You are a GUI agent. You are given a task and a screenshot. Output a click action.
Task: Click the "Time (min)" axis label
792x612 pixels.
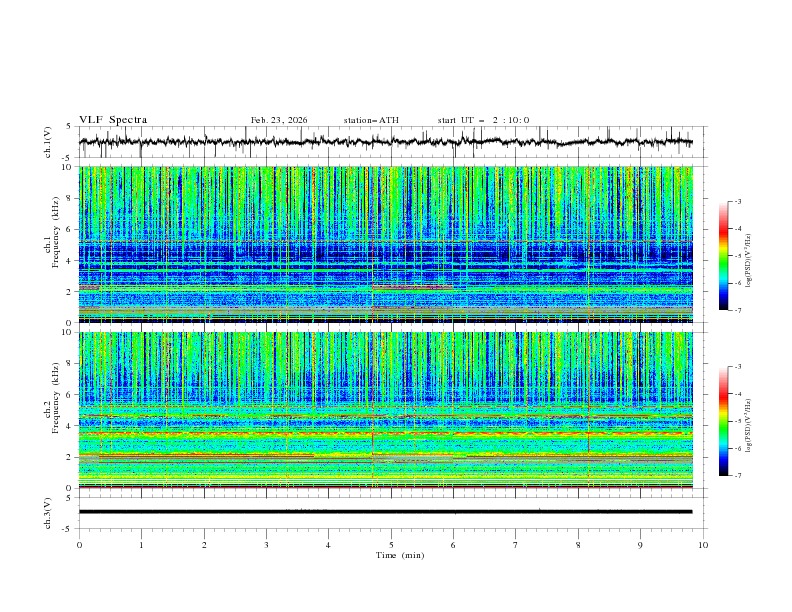click(400, 555)
